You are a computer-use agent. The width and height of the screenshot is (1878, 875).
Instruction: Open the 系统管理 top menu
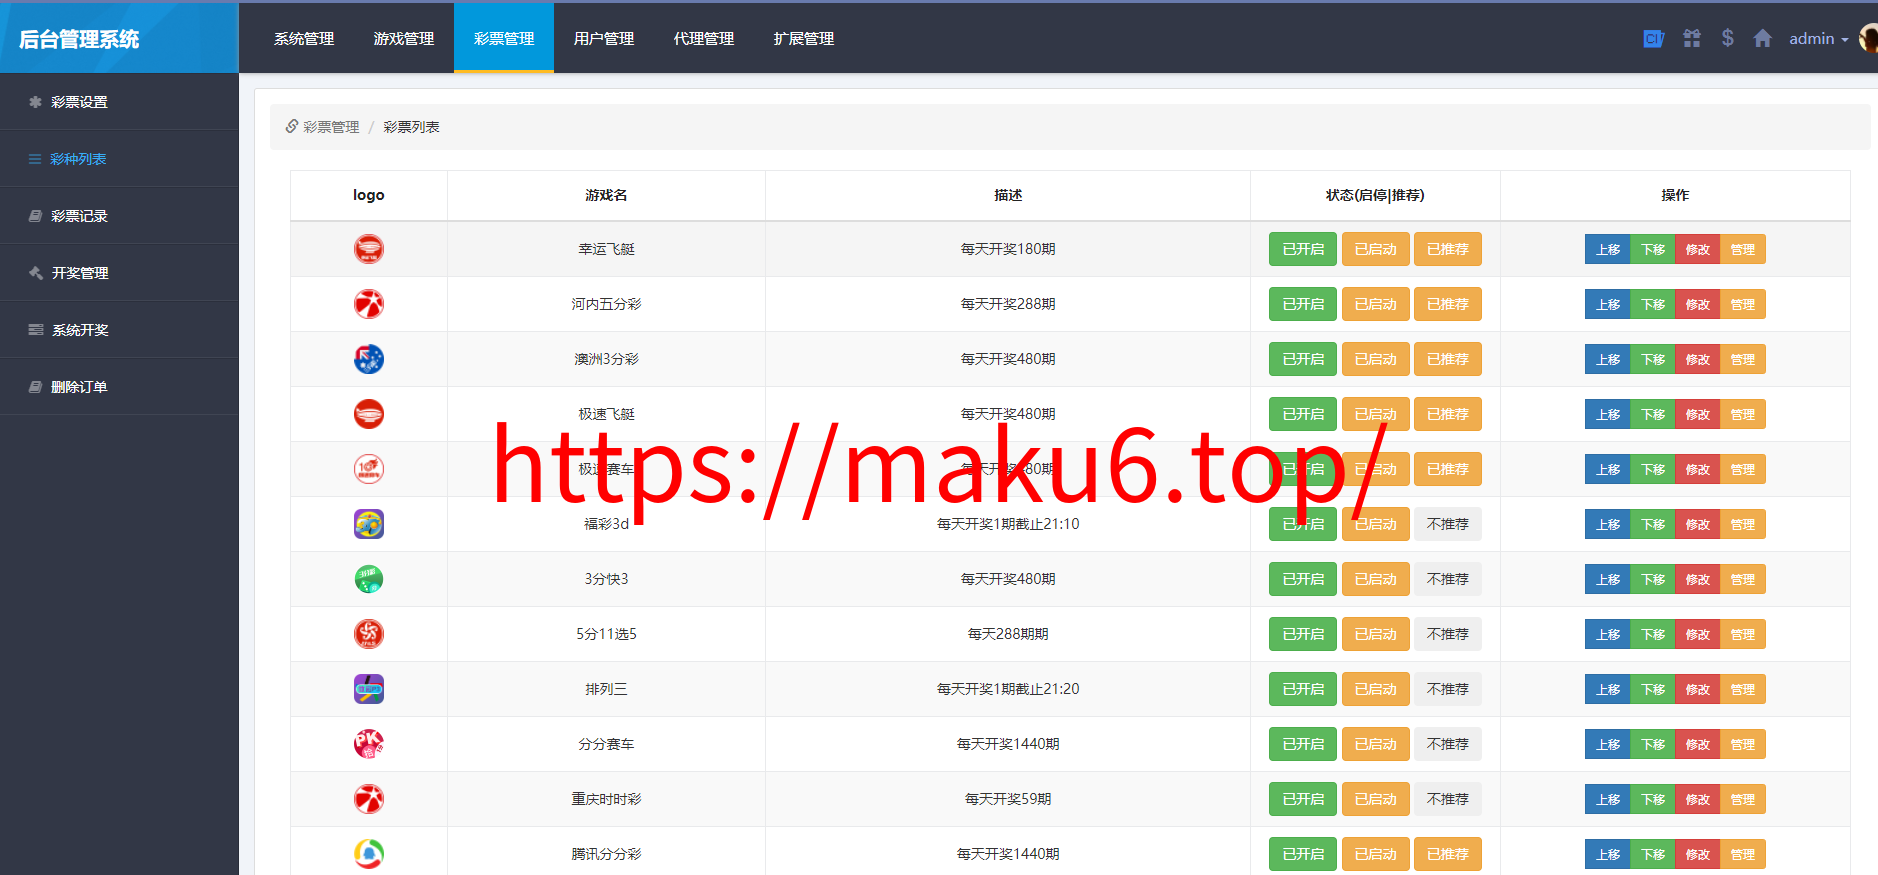point(304,38)
